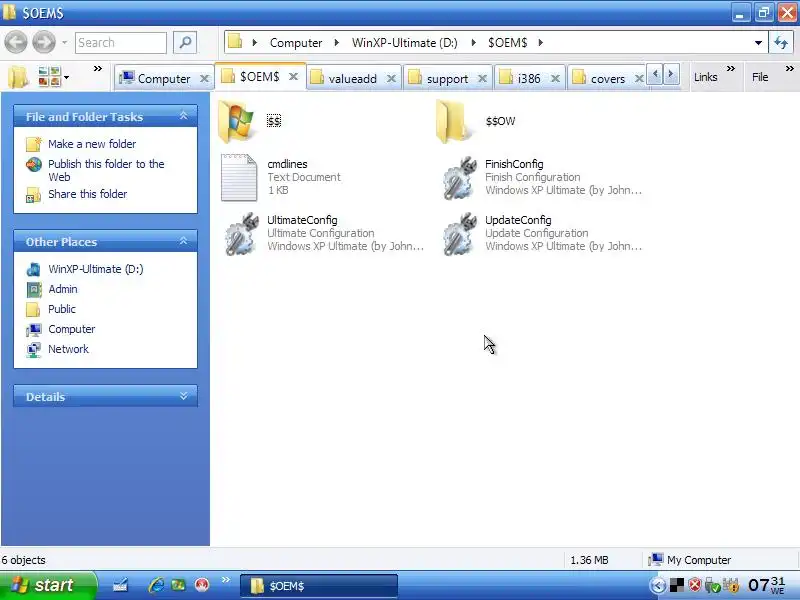Collapse the File and Folder Tasks panel
Image resolution: width=800 pixels, height=600 pixels.
183,116
